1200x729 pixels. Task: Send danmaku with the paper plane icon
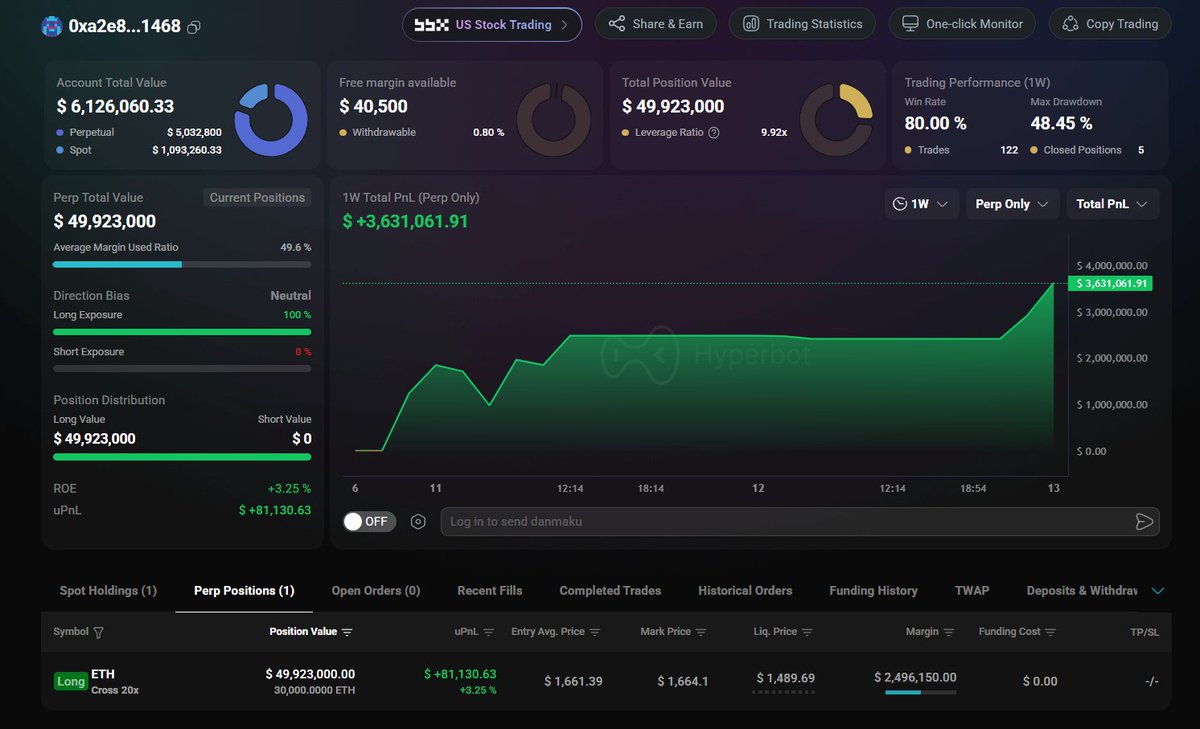point(1145,522)
